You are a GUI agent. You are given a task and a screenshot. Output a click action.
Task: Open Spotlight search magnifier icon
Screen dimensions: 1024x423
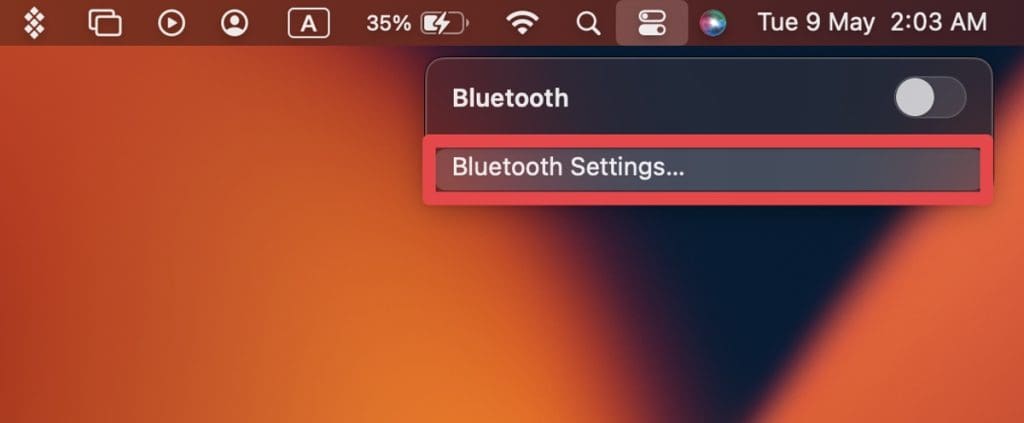pyautogui.click(x=588, y=24)
